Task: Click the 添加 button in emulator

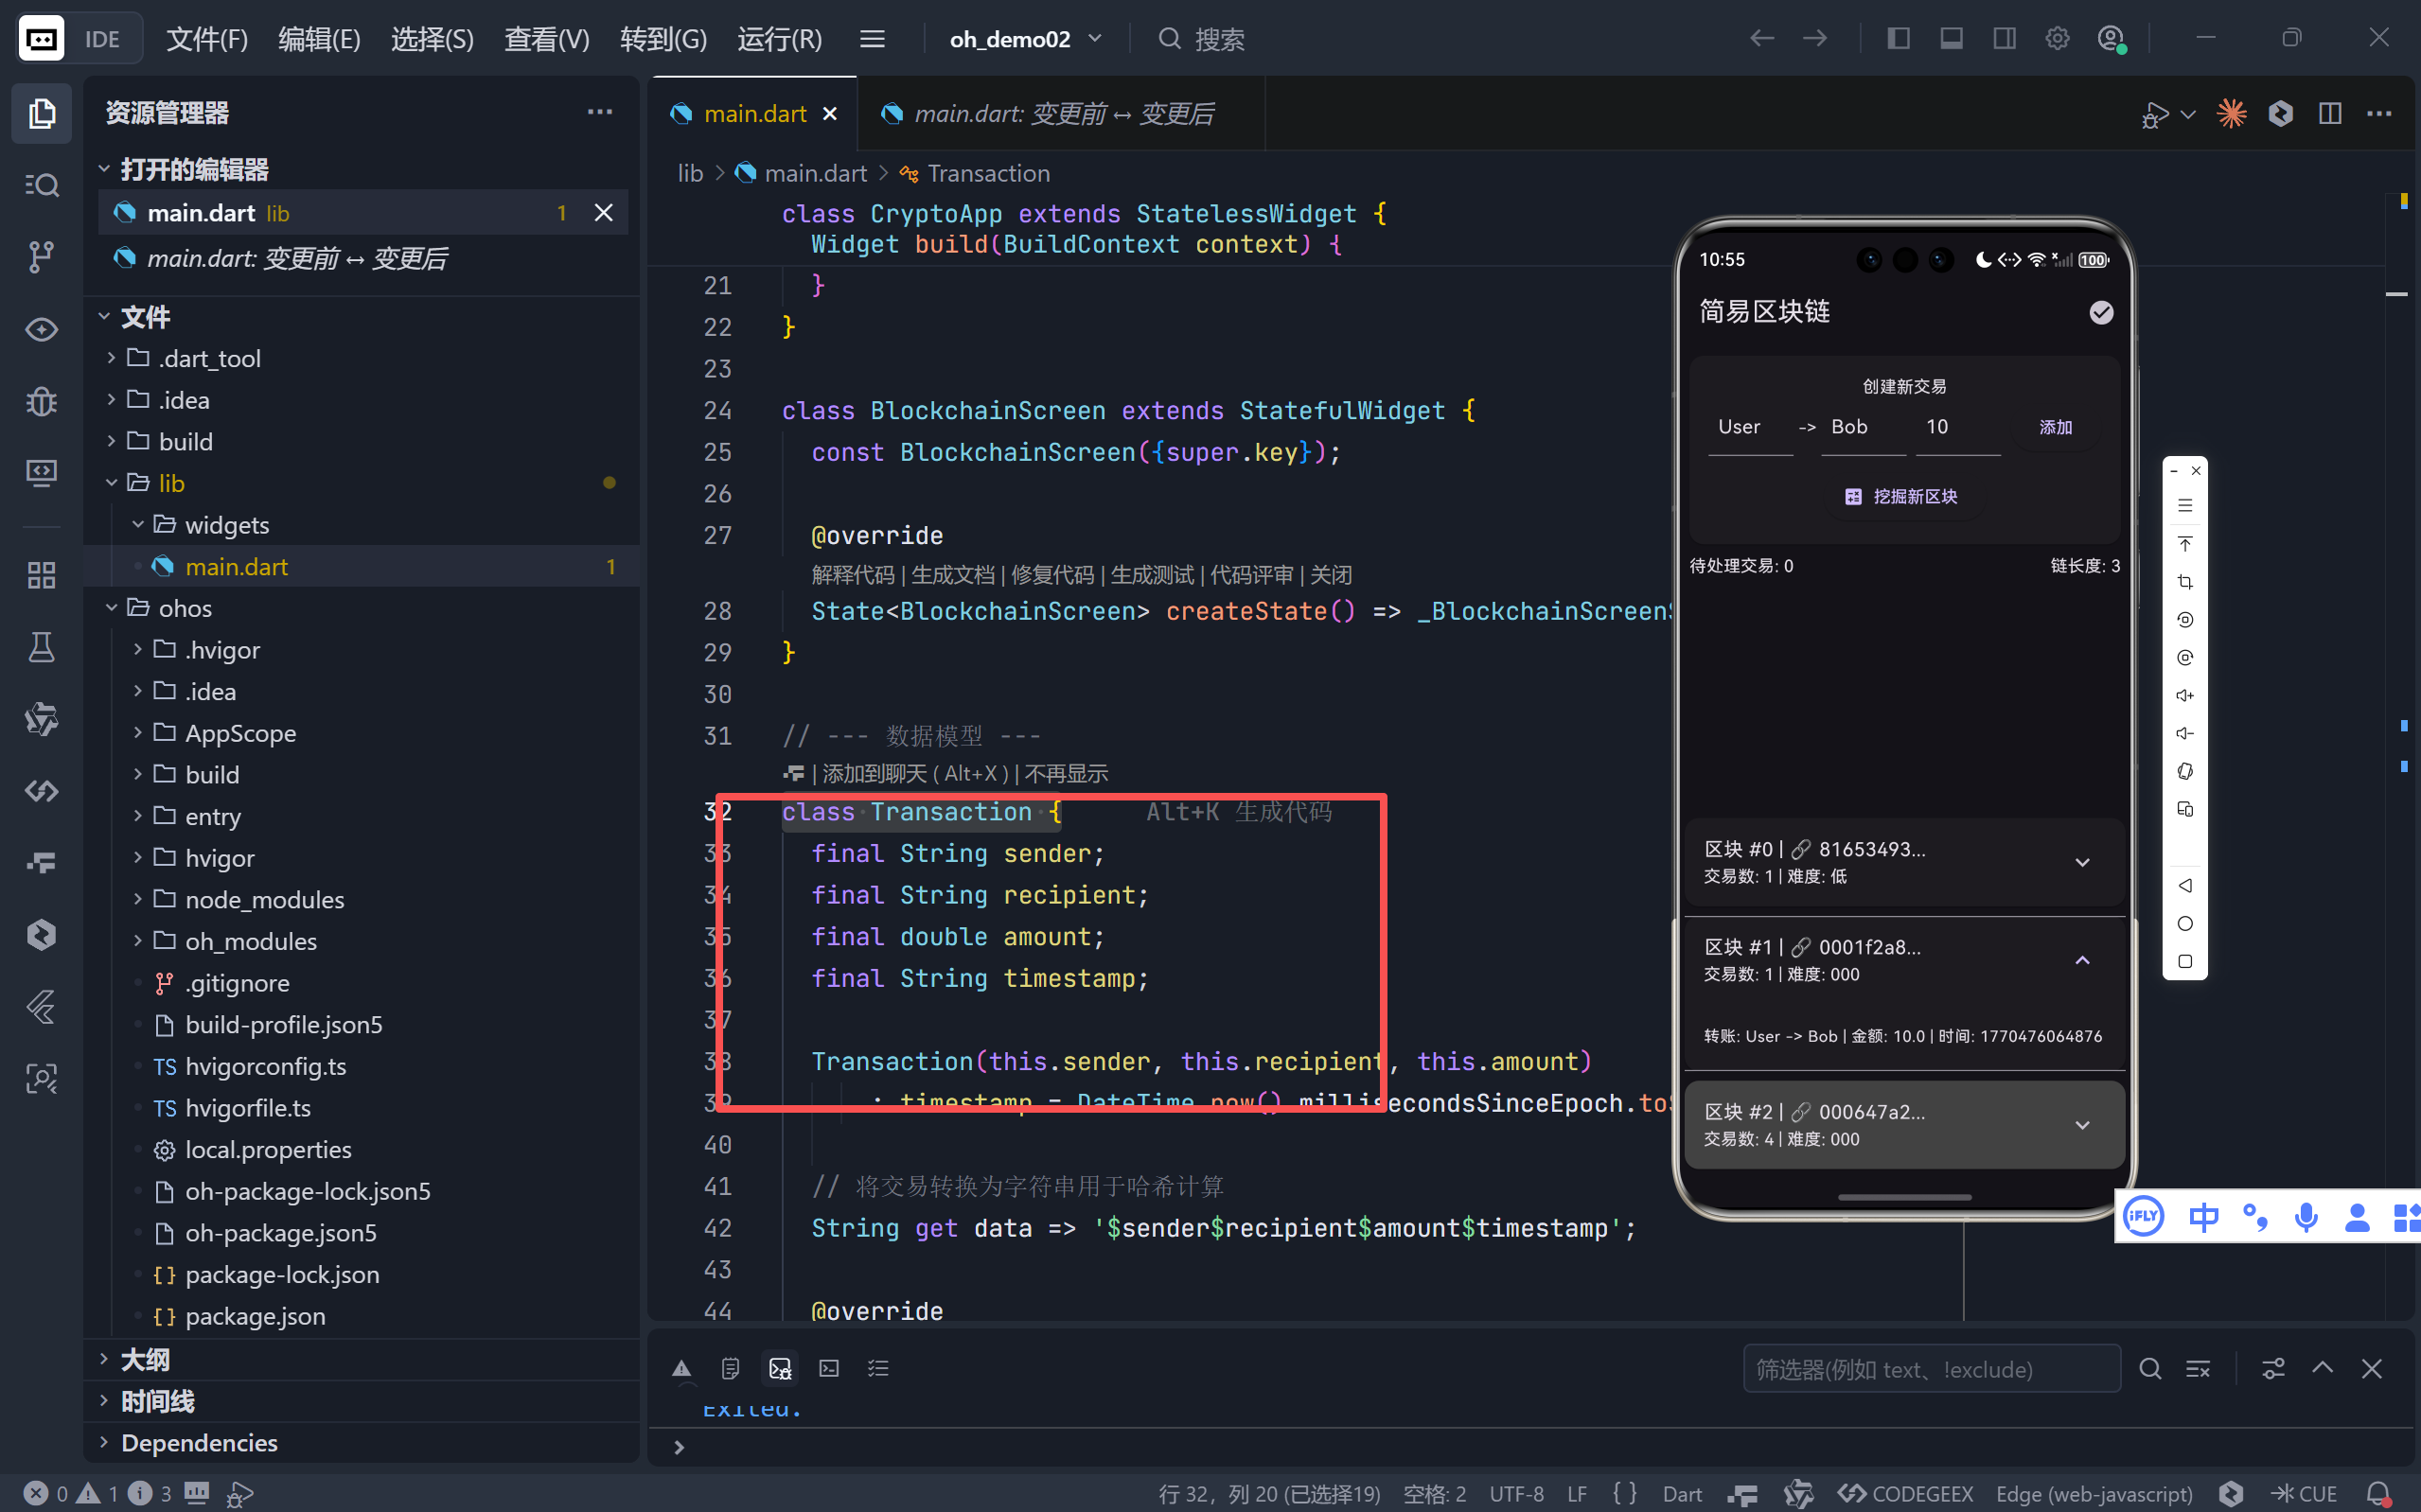Action: point(2055,427)
